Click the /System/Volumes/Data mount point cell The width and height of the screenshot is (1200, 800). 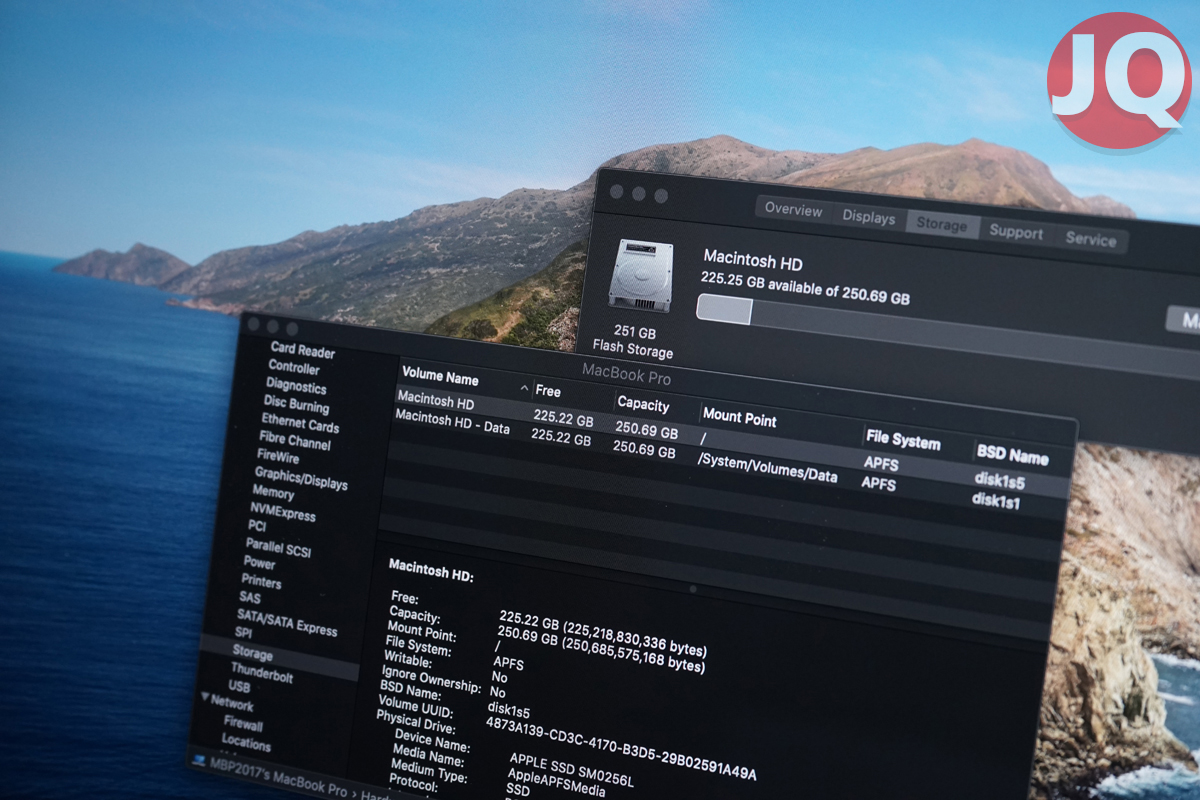(767, 469)
